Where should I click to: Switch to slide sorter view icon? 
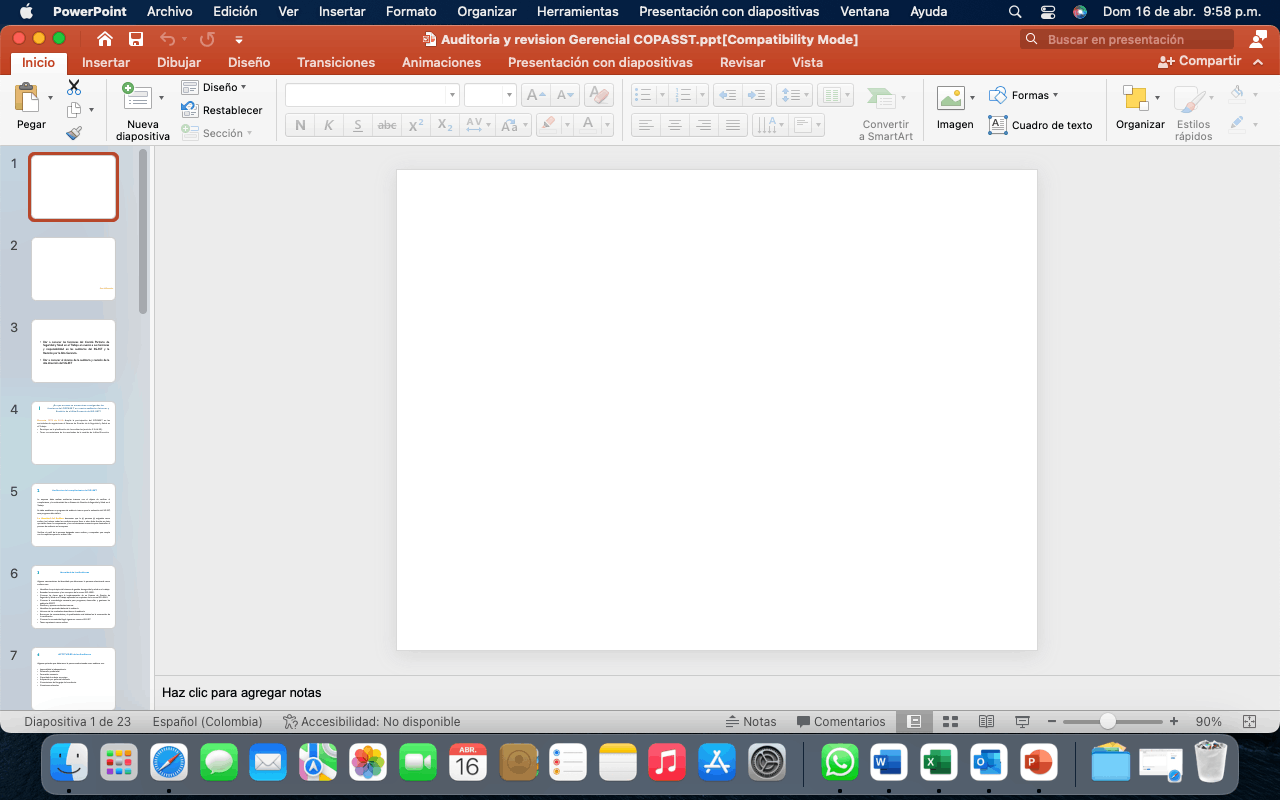point(951,721)
